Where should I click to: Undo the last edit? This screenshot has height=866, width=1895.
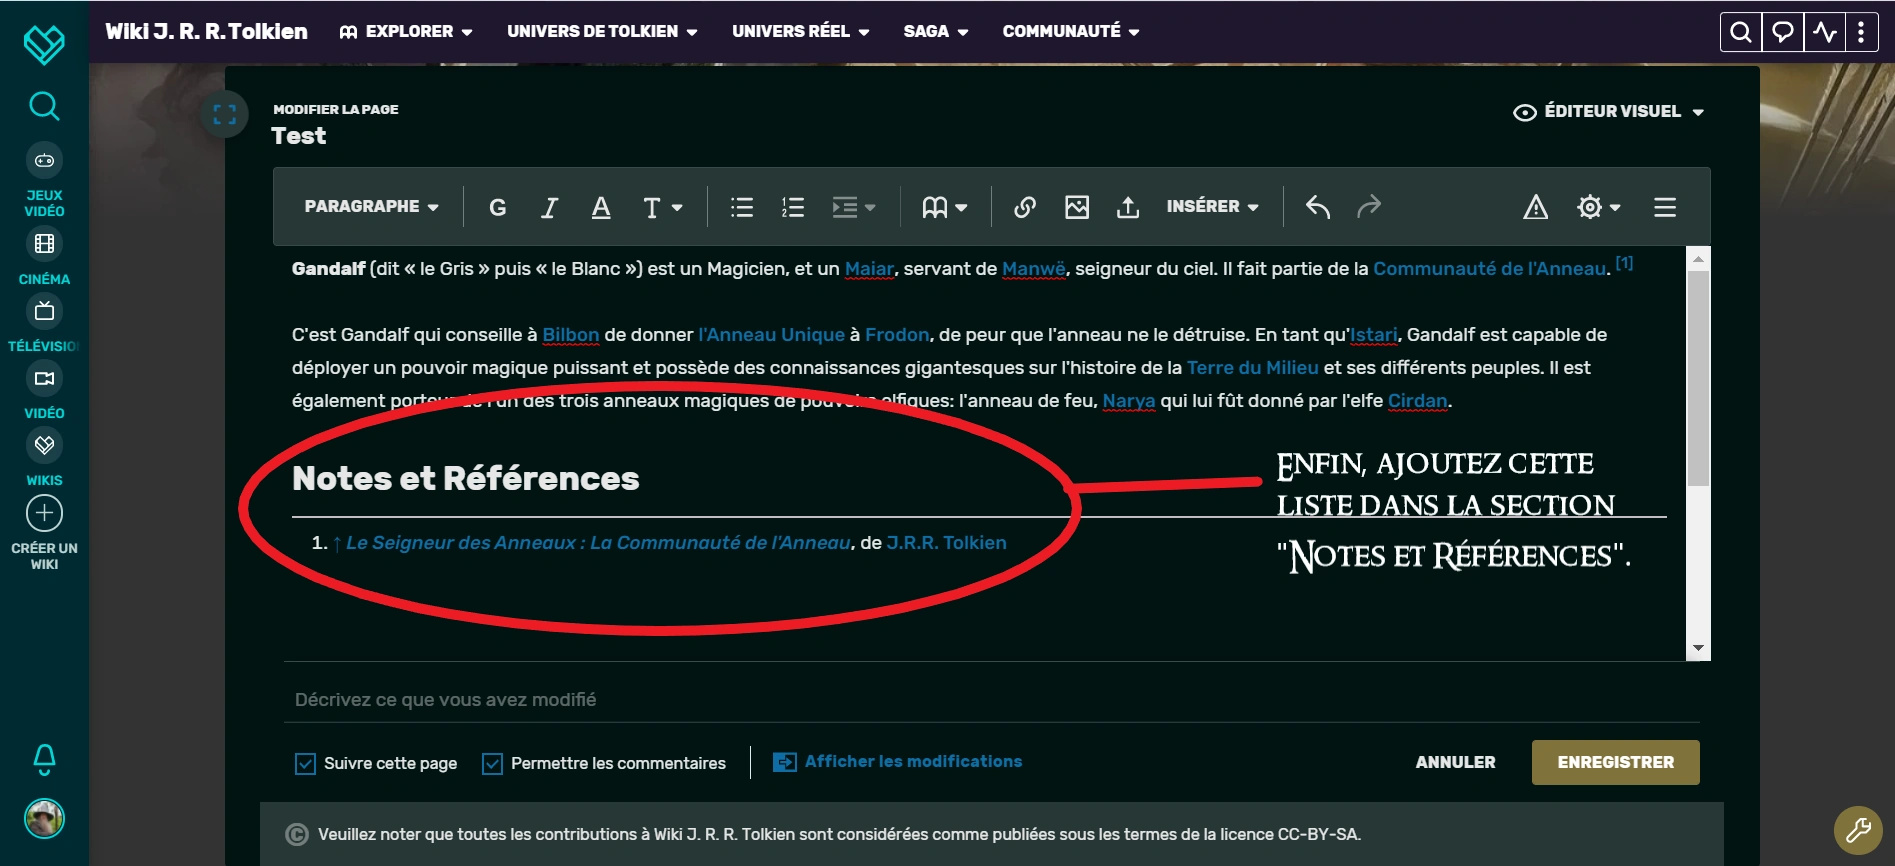click(x=1318, y=207)
